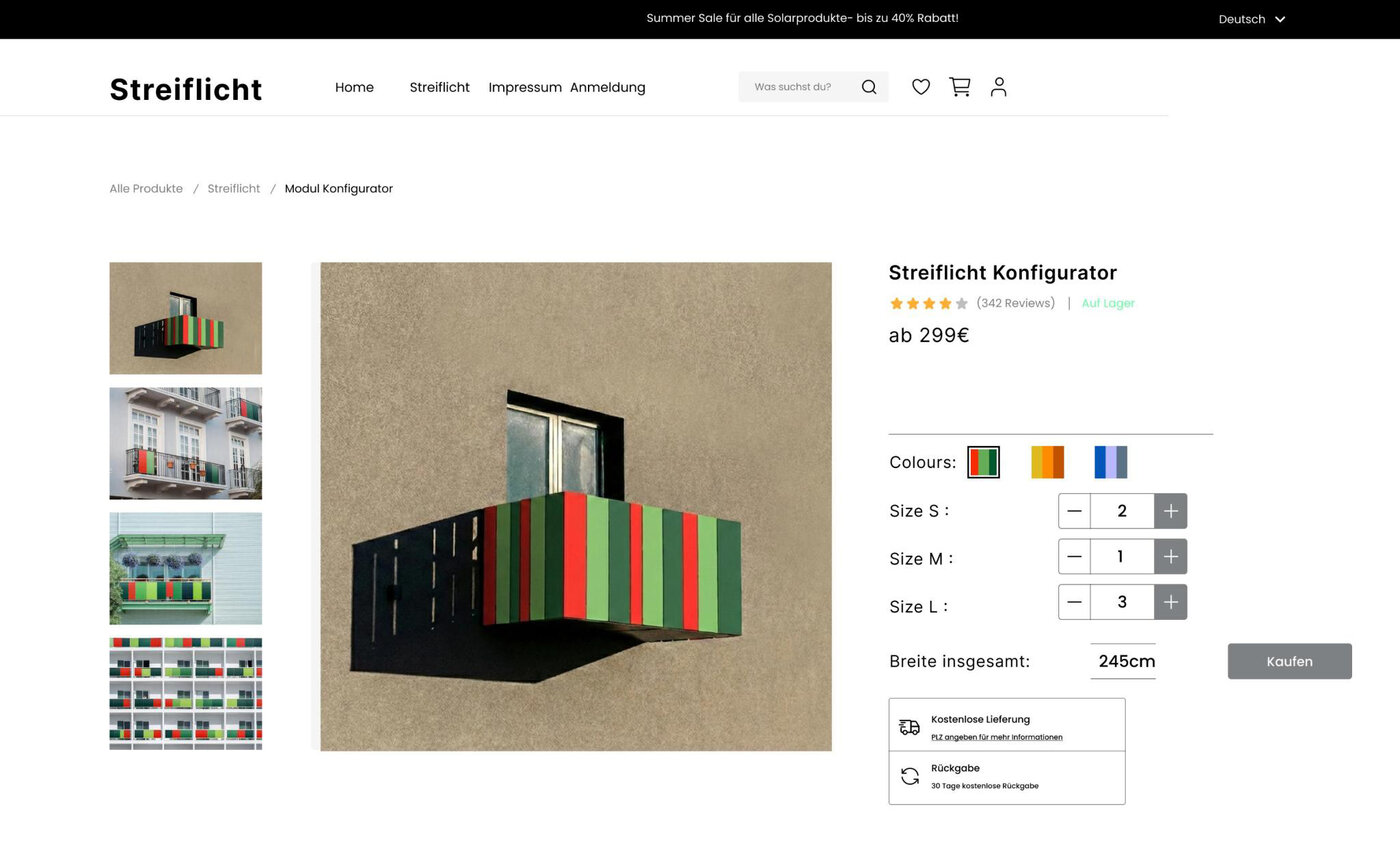Open the Impressum menu item
Screen dimensions: 1400x843
[x=524, y=87]
